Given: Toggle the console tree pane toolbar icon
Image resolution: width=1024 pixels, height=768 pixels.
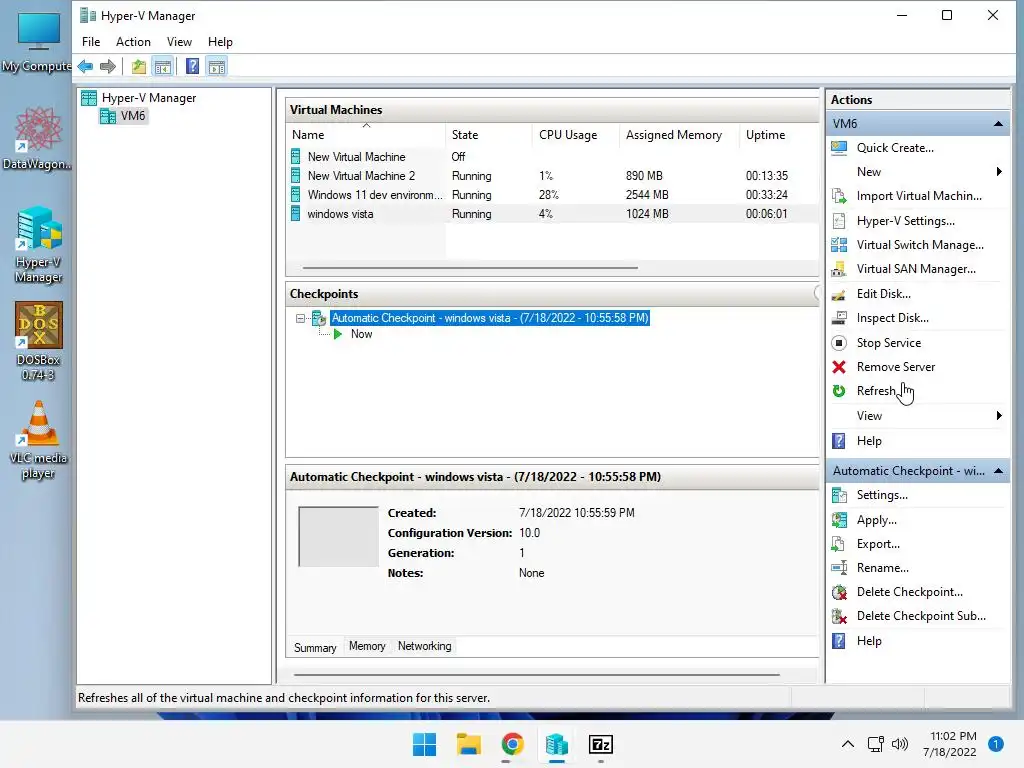Looking at the screenshot, I should [x=163, y=67].
